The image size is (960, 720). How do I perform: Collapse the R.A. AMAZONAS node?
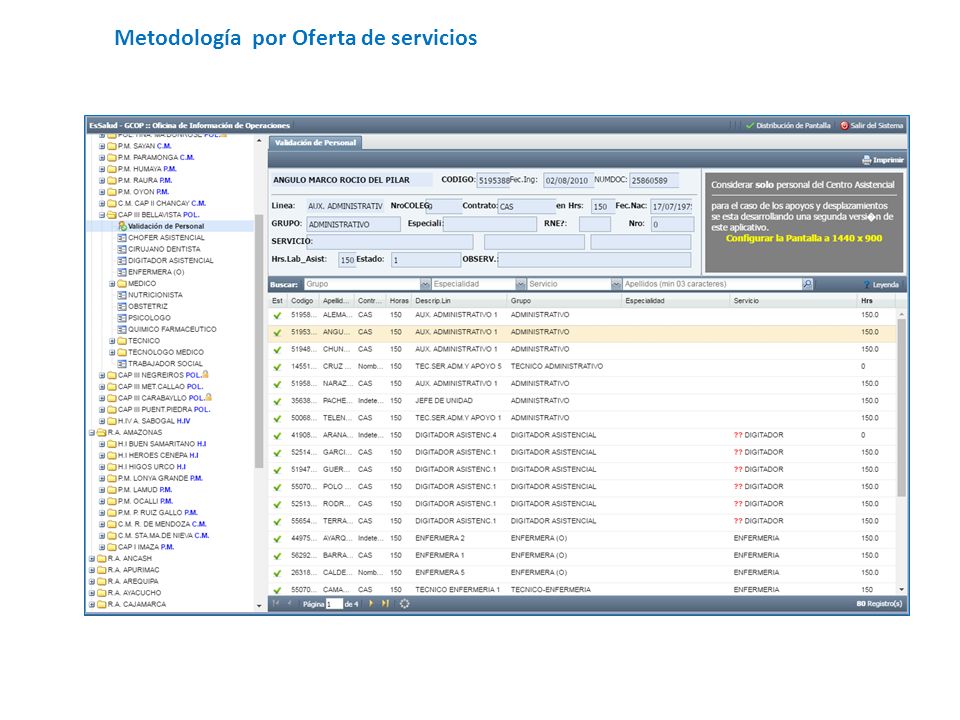(92, 432)
